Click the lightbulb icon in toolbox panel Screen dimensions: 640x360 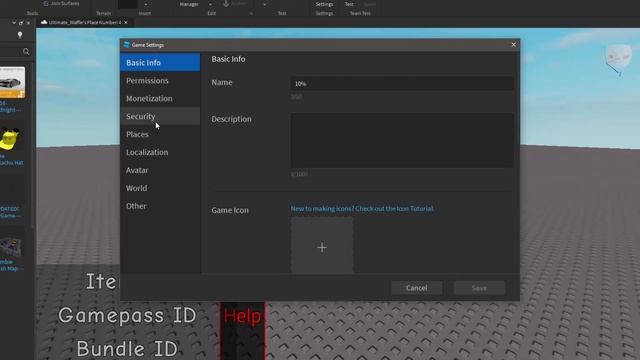(20, 35)
